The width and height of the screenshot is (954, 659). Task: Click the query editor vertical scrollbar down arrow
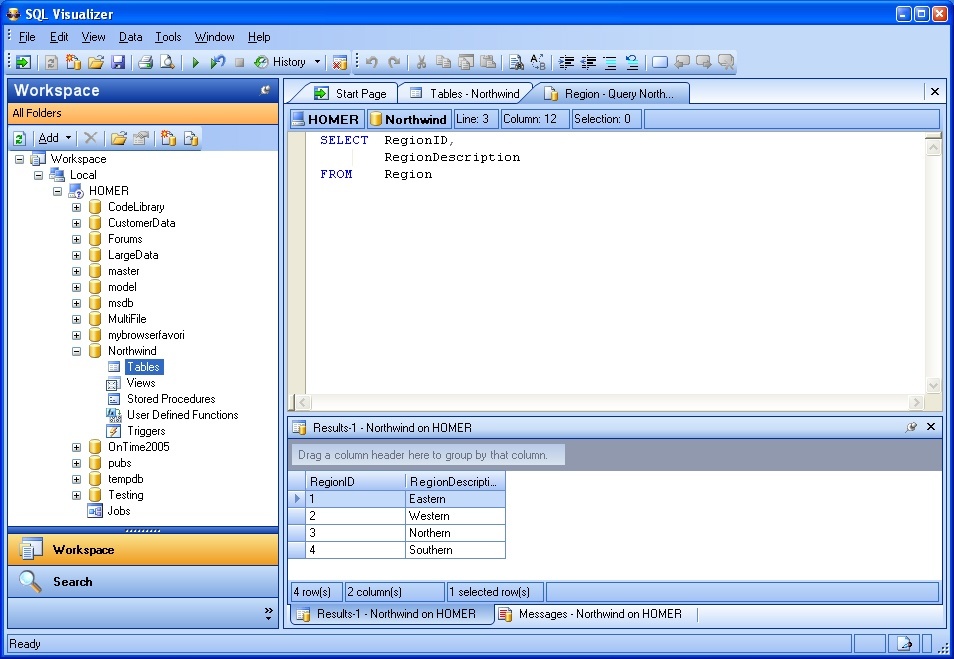[x=933, y=386]
